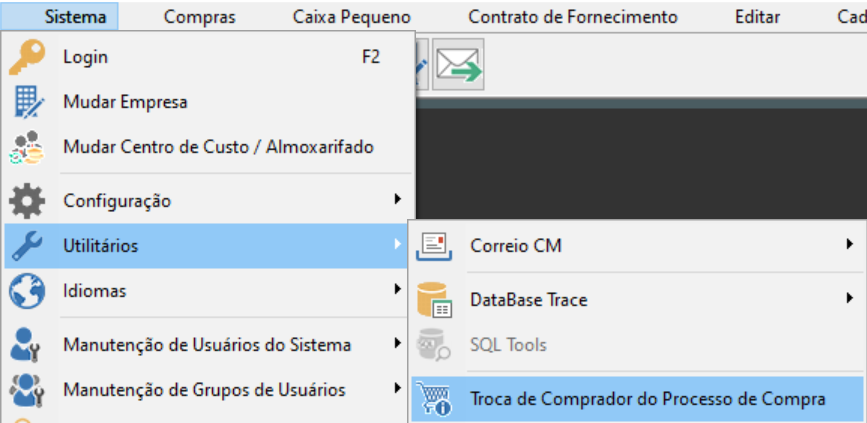Screen dimensions: 867x423
Task: Click the wrench icon beside Utilitários
Action: pyautogui.click(x=27, y=246)
